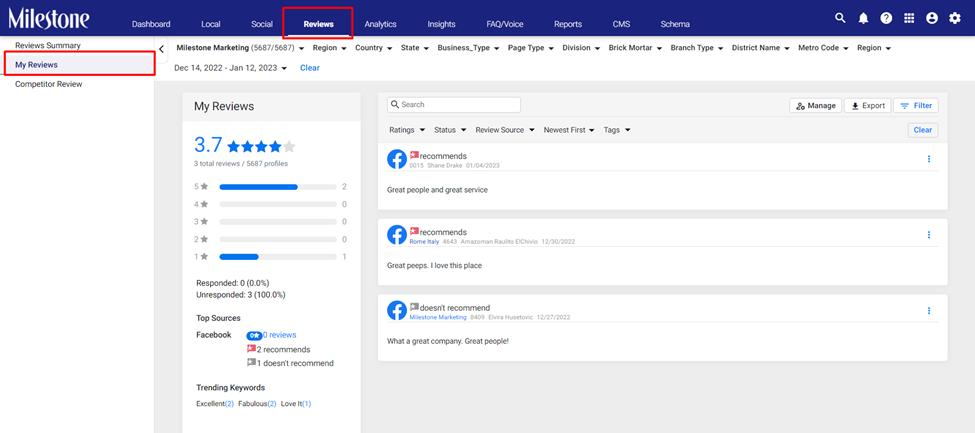Click the Facebook icon on Rome Italy review
The image size is (975, 433).
397,235
